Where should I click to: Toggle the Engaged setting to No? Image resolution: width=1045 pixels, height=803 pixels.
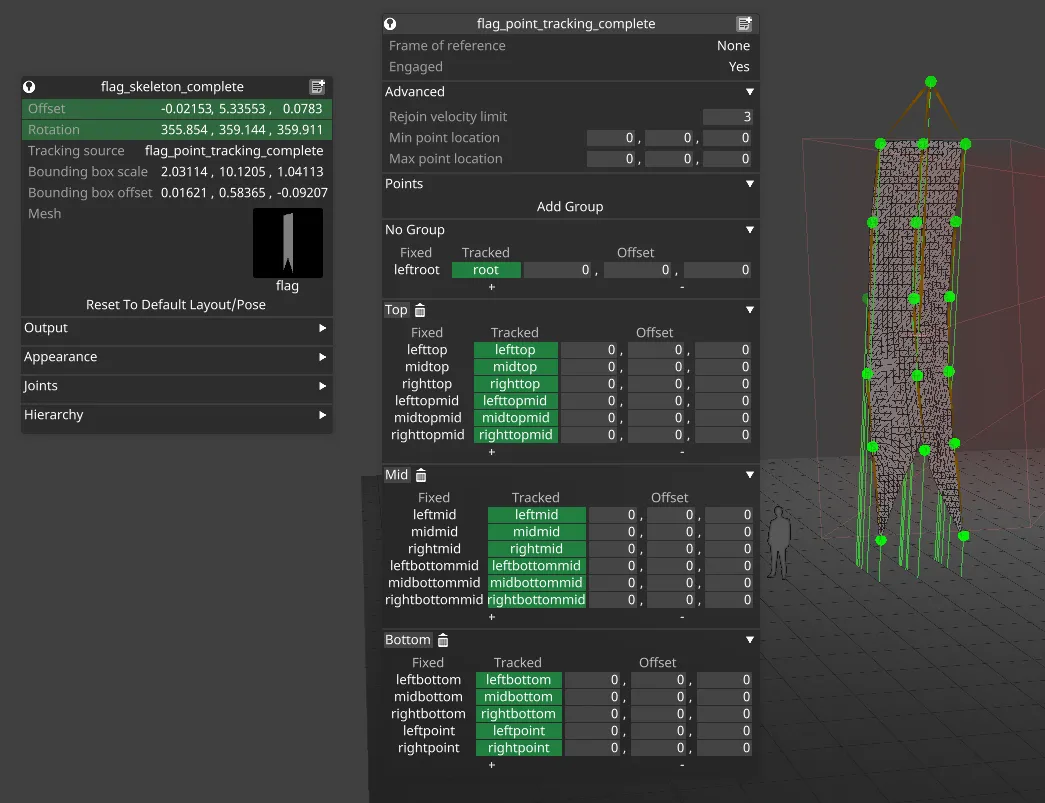(739, 66)
